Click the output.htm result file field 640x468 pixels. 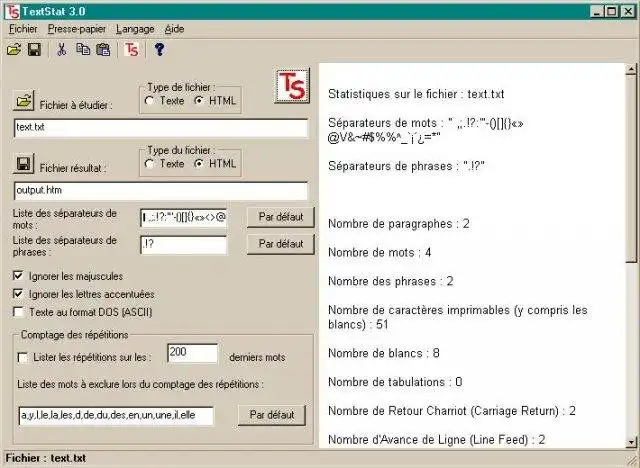point(161,191)
